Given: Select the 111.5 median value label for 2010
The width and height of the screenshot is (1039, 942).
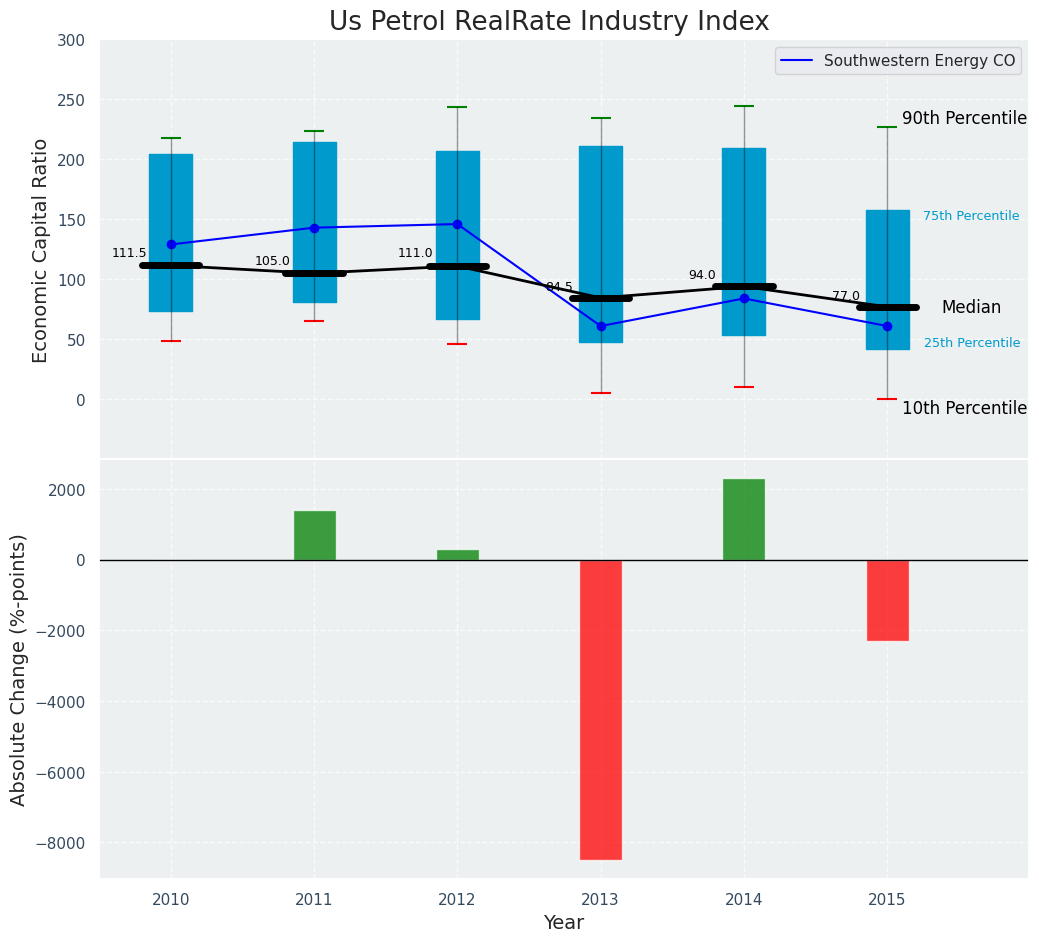Looking at the screenshot, I should tap(129, 253).
